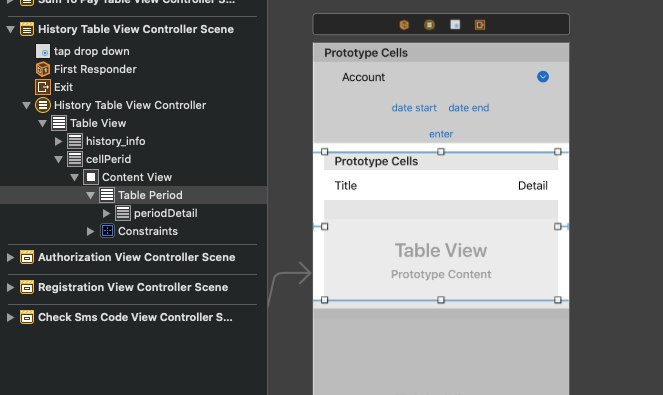The width and height of the screenshot is (663, 395).
Task: Click the top-center selection resize handle
Action: click(441, 151)
